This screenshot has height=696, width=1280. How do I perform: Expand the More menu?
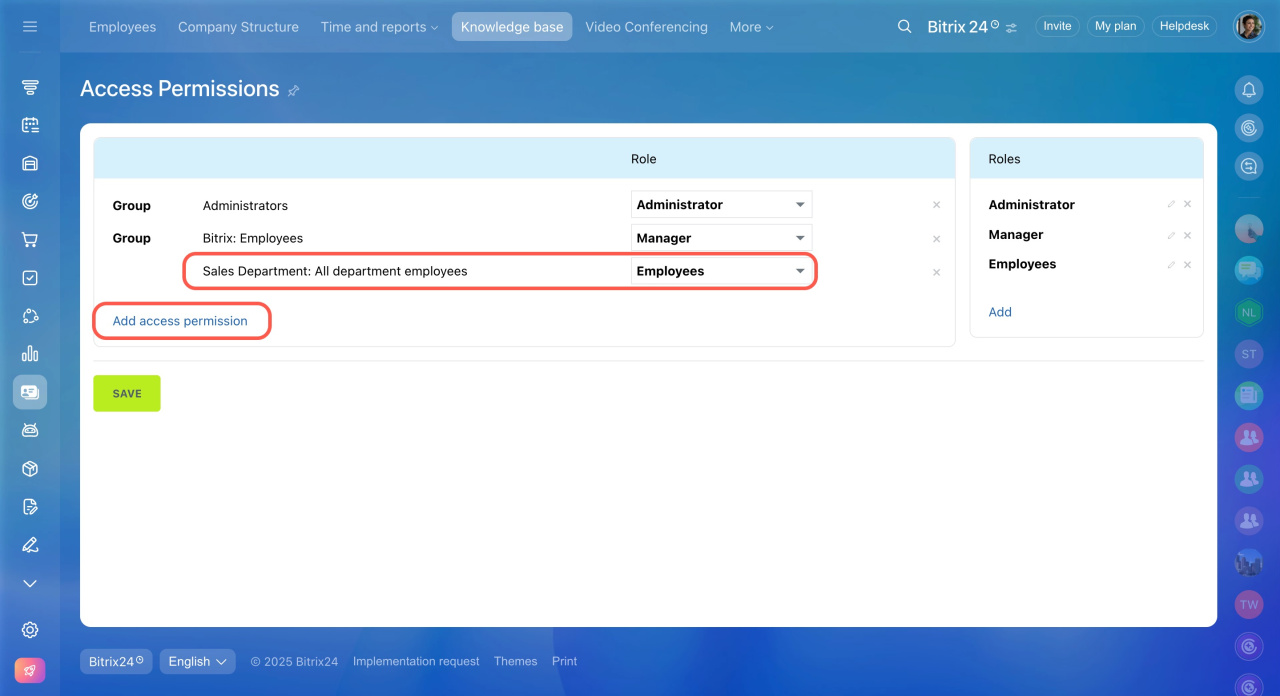(x=751, y=27)
